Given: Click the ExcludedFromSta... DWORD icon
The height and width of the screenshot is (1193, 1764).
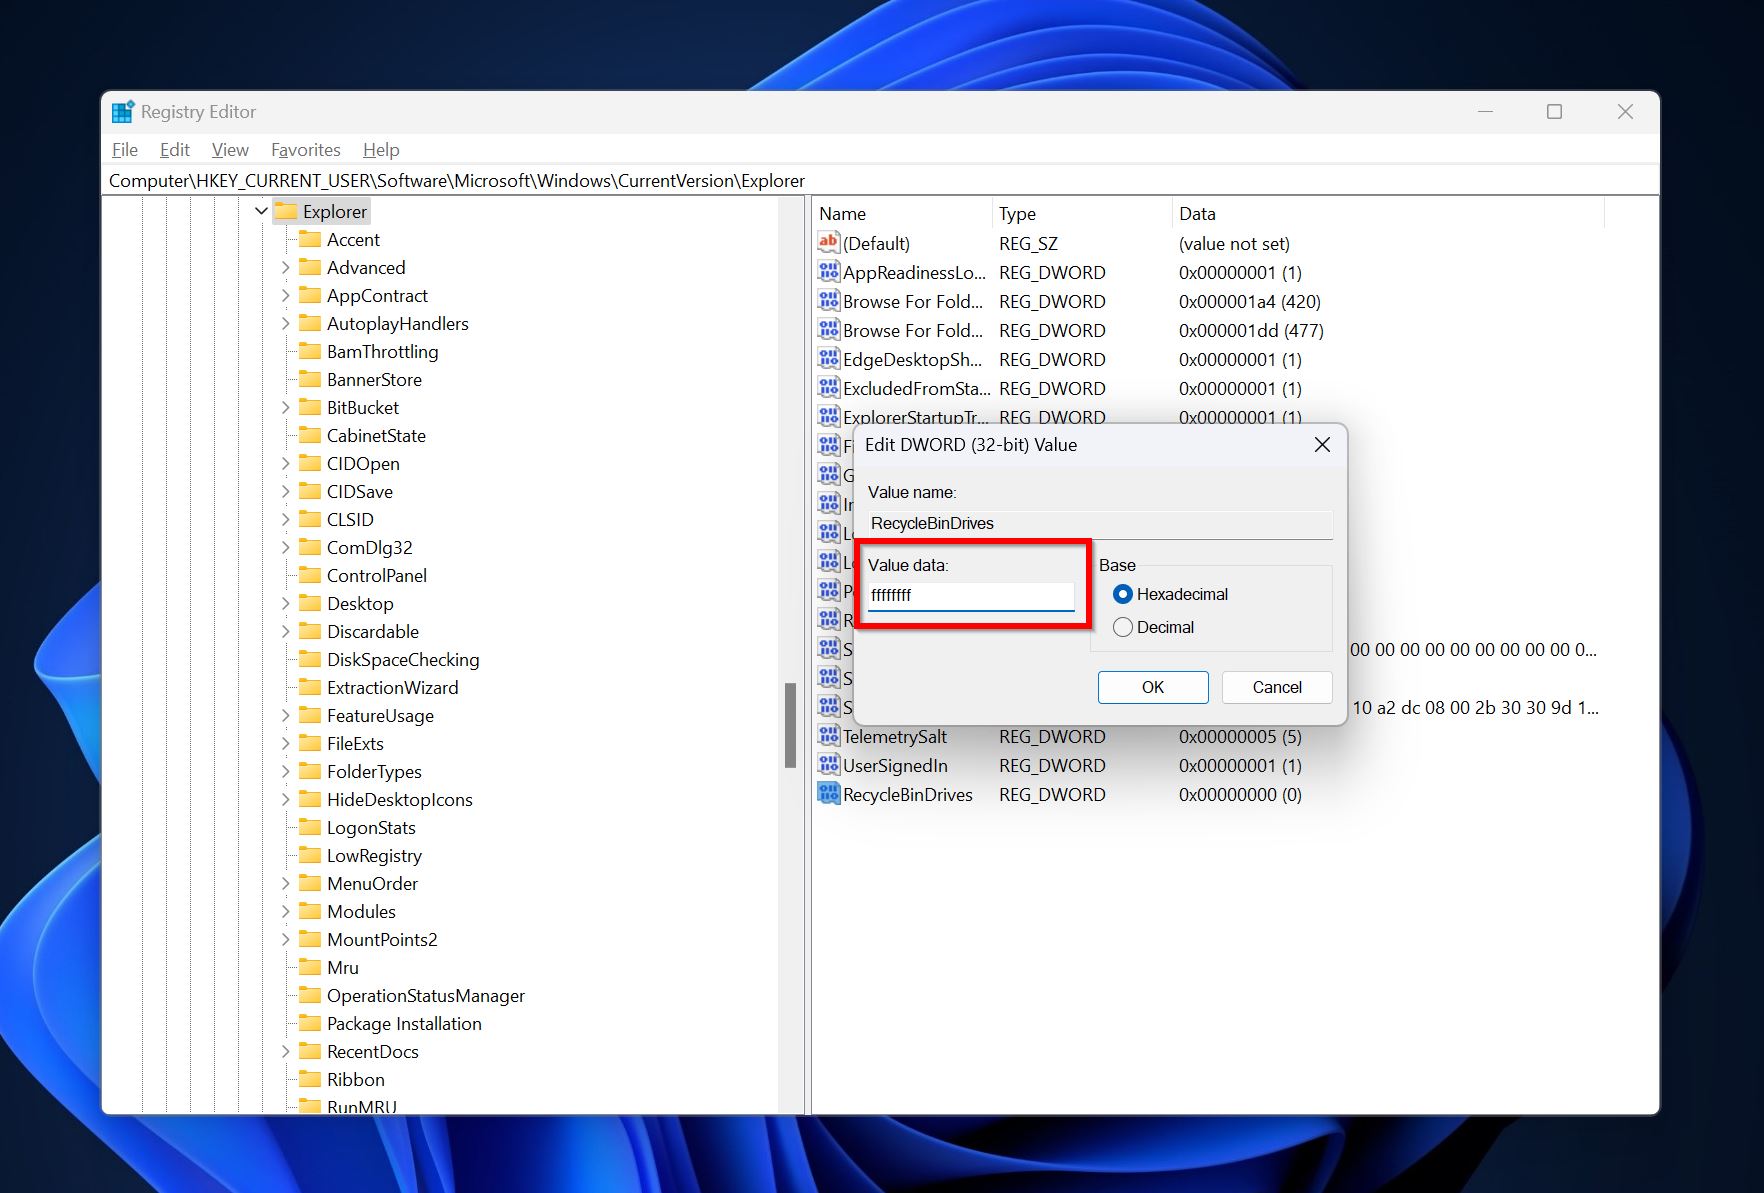Looking at the screenshot, I should coord(828,387).
